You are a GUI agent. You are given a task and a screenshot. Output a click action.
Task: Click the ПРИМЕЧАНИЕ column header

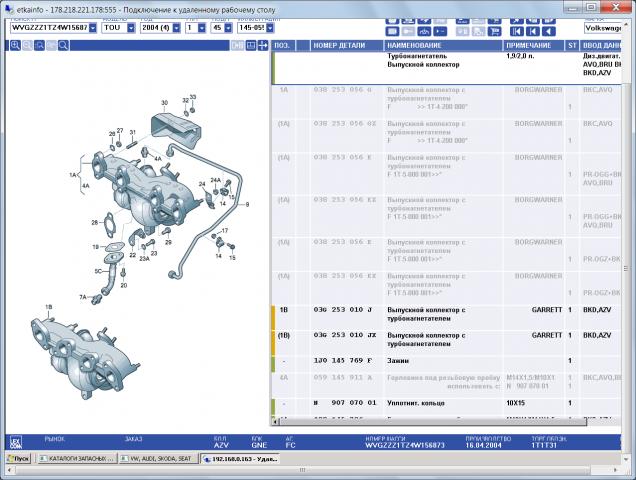pos(534,45)
